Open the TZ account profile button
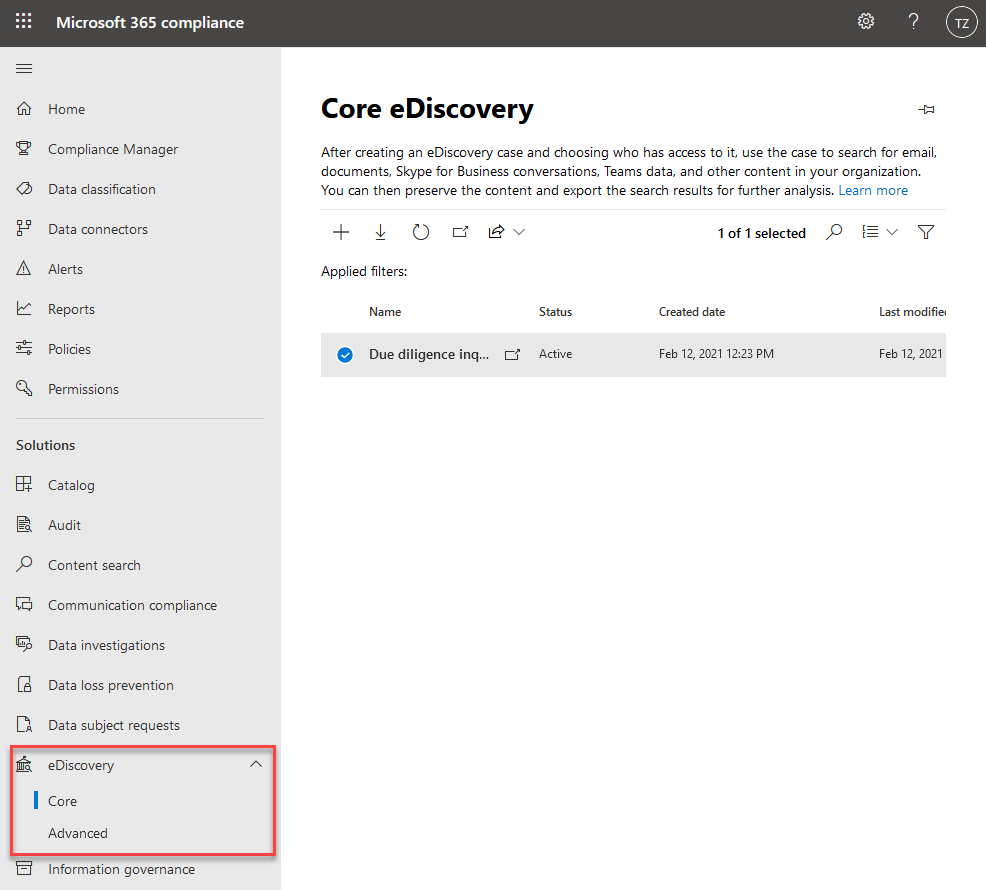This screenshot has height=890, width=986. click(x=961, y=23)
